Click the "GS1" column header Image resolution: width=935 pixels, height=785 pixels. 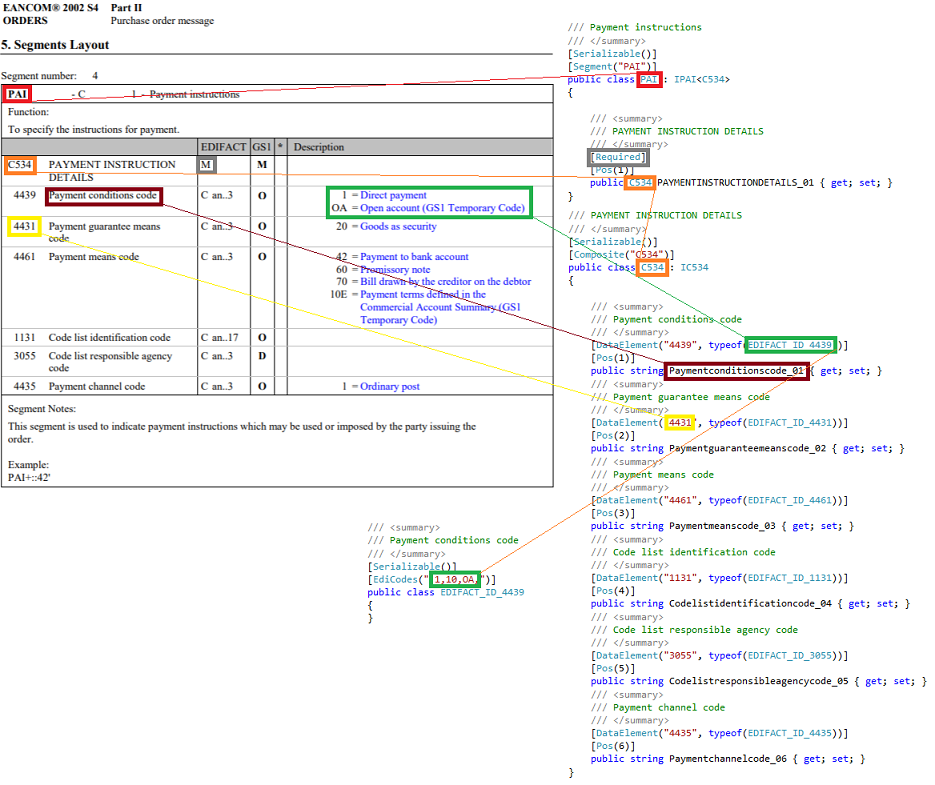pos(262,147)
